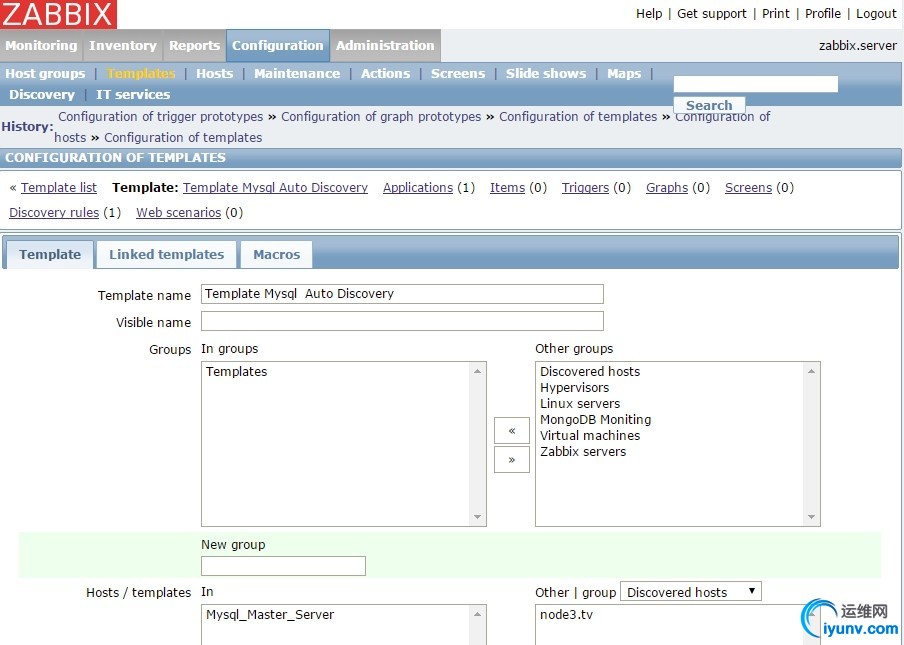
Task: Open the Discovery submenu
Action: coord(42,95)
